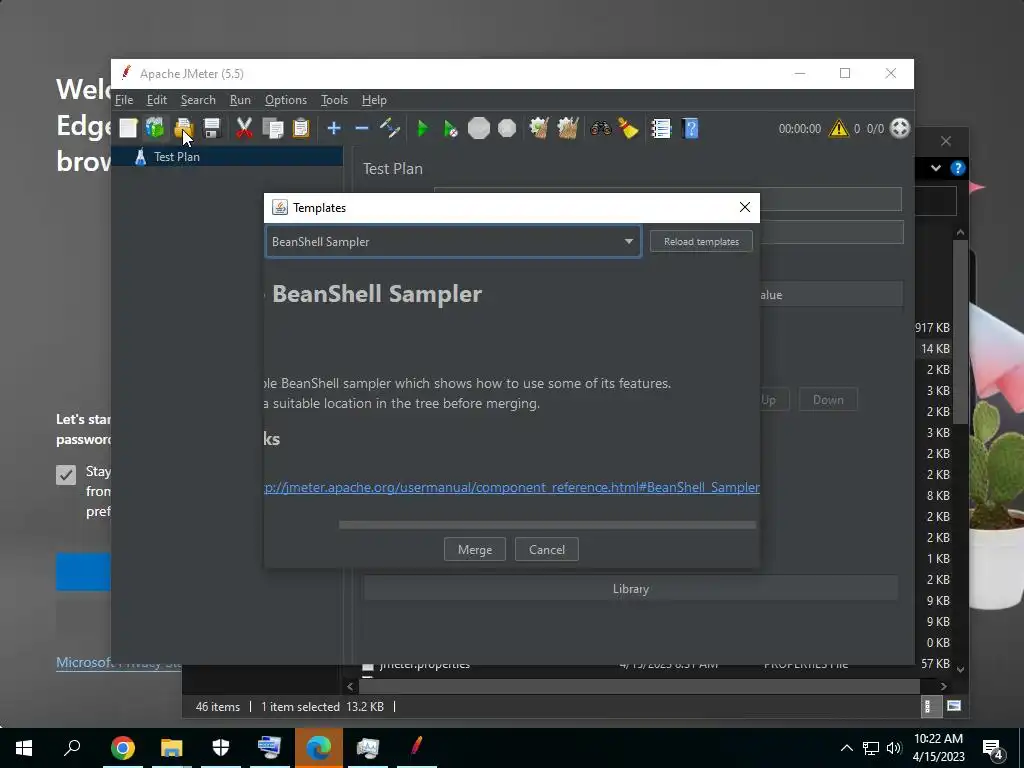The width and height of the screenshot is (1024, 768).
Task: Click the Clear broom icon
Action: (x=539, y=128)
